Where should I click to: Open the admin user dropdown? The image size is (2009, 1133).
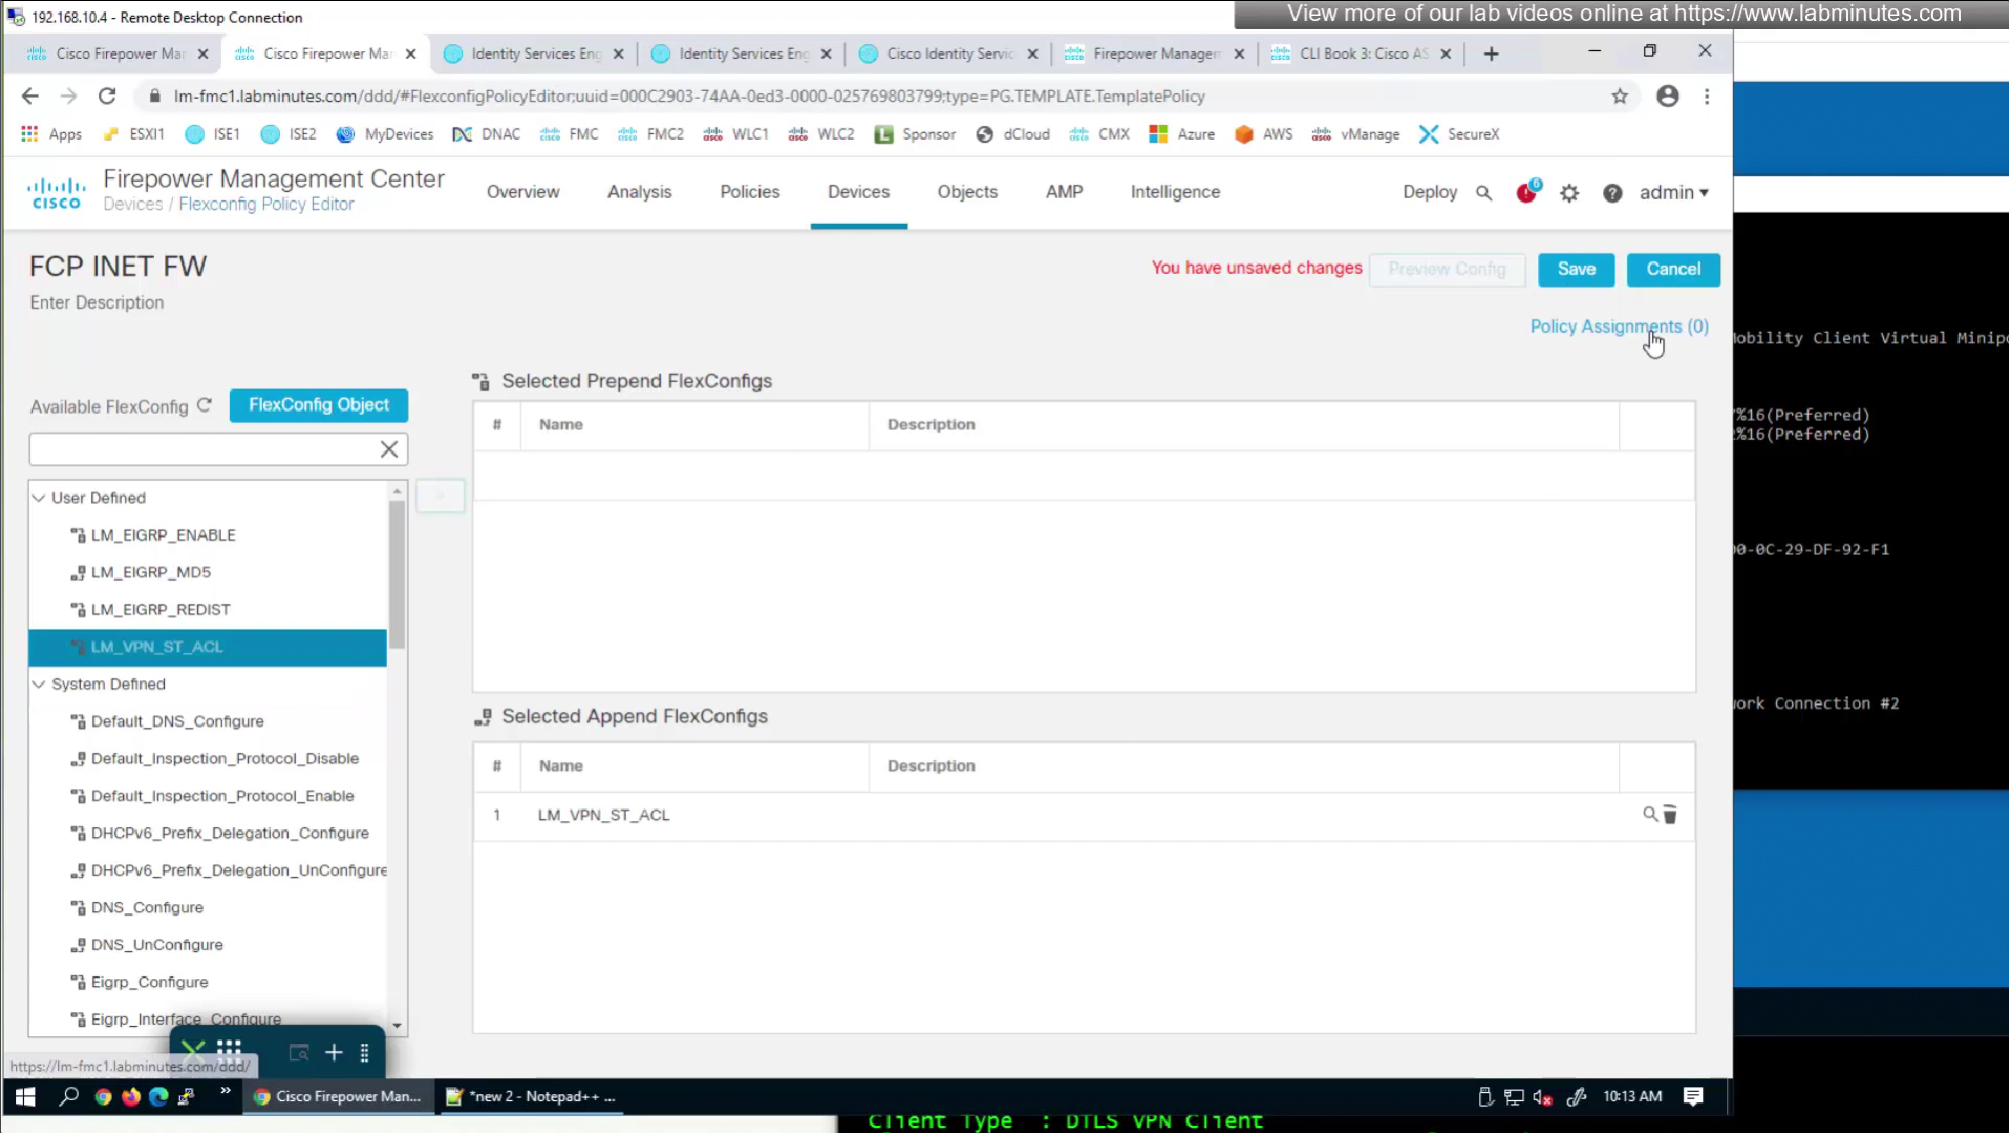[1673, 192]
